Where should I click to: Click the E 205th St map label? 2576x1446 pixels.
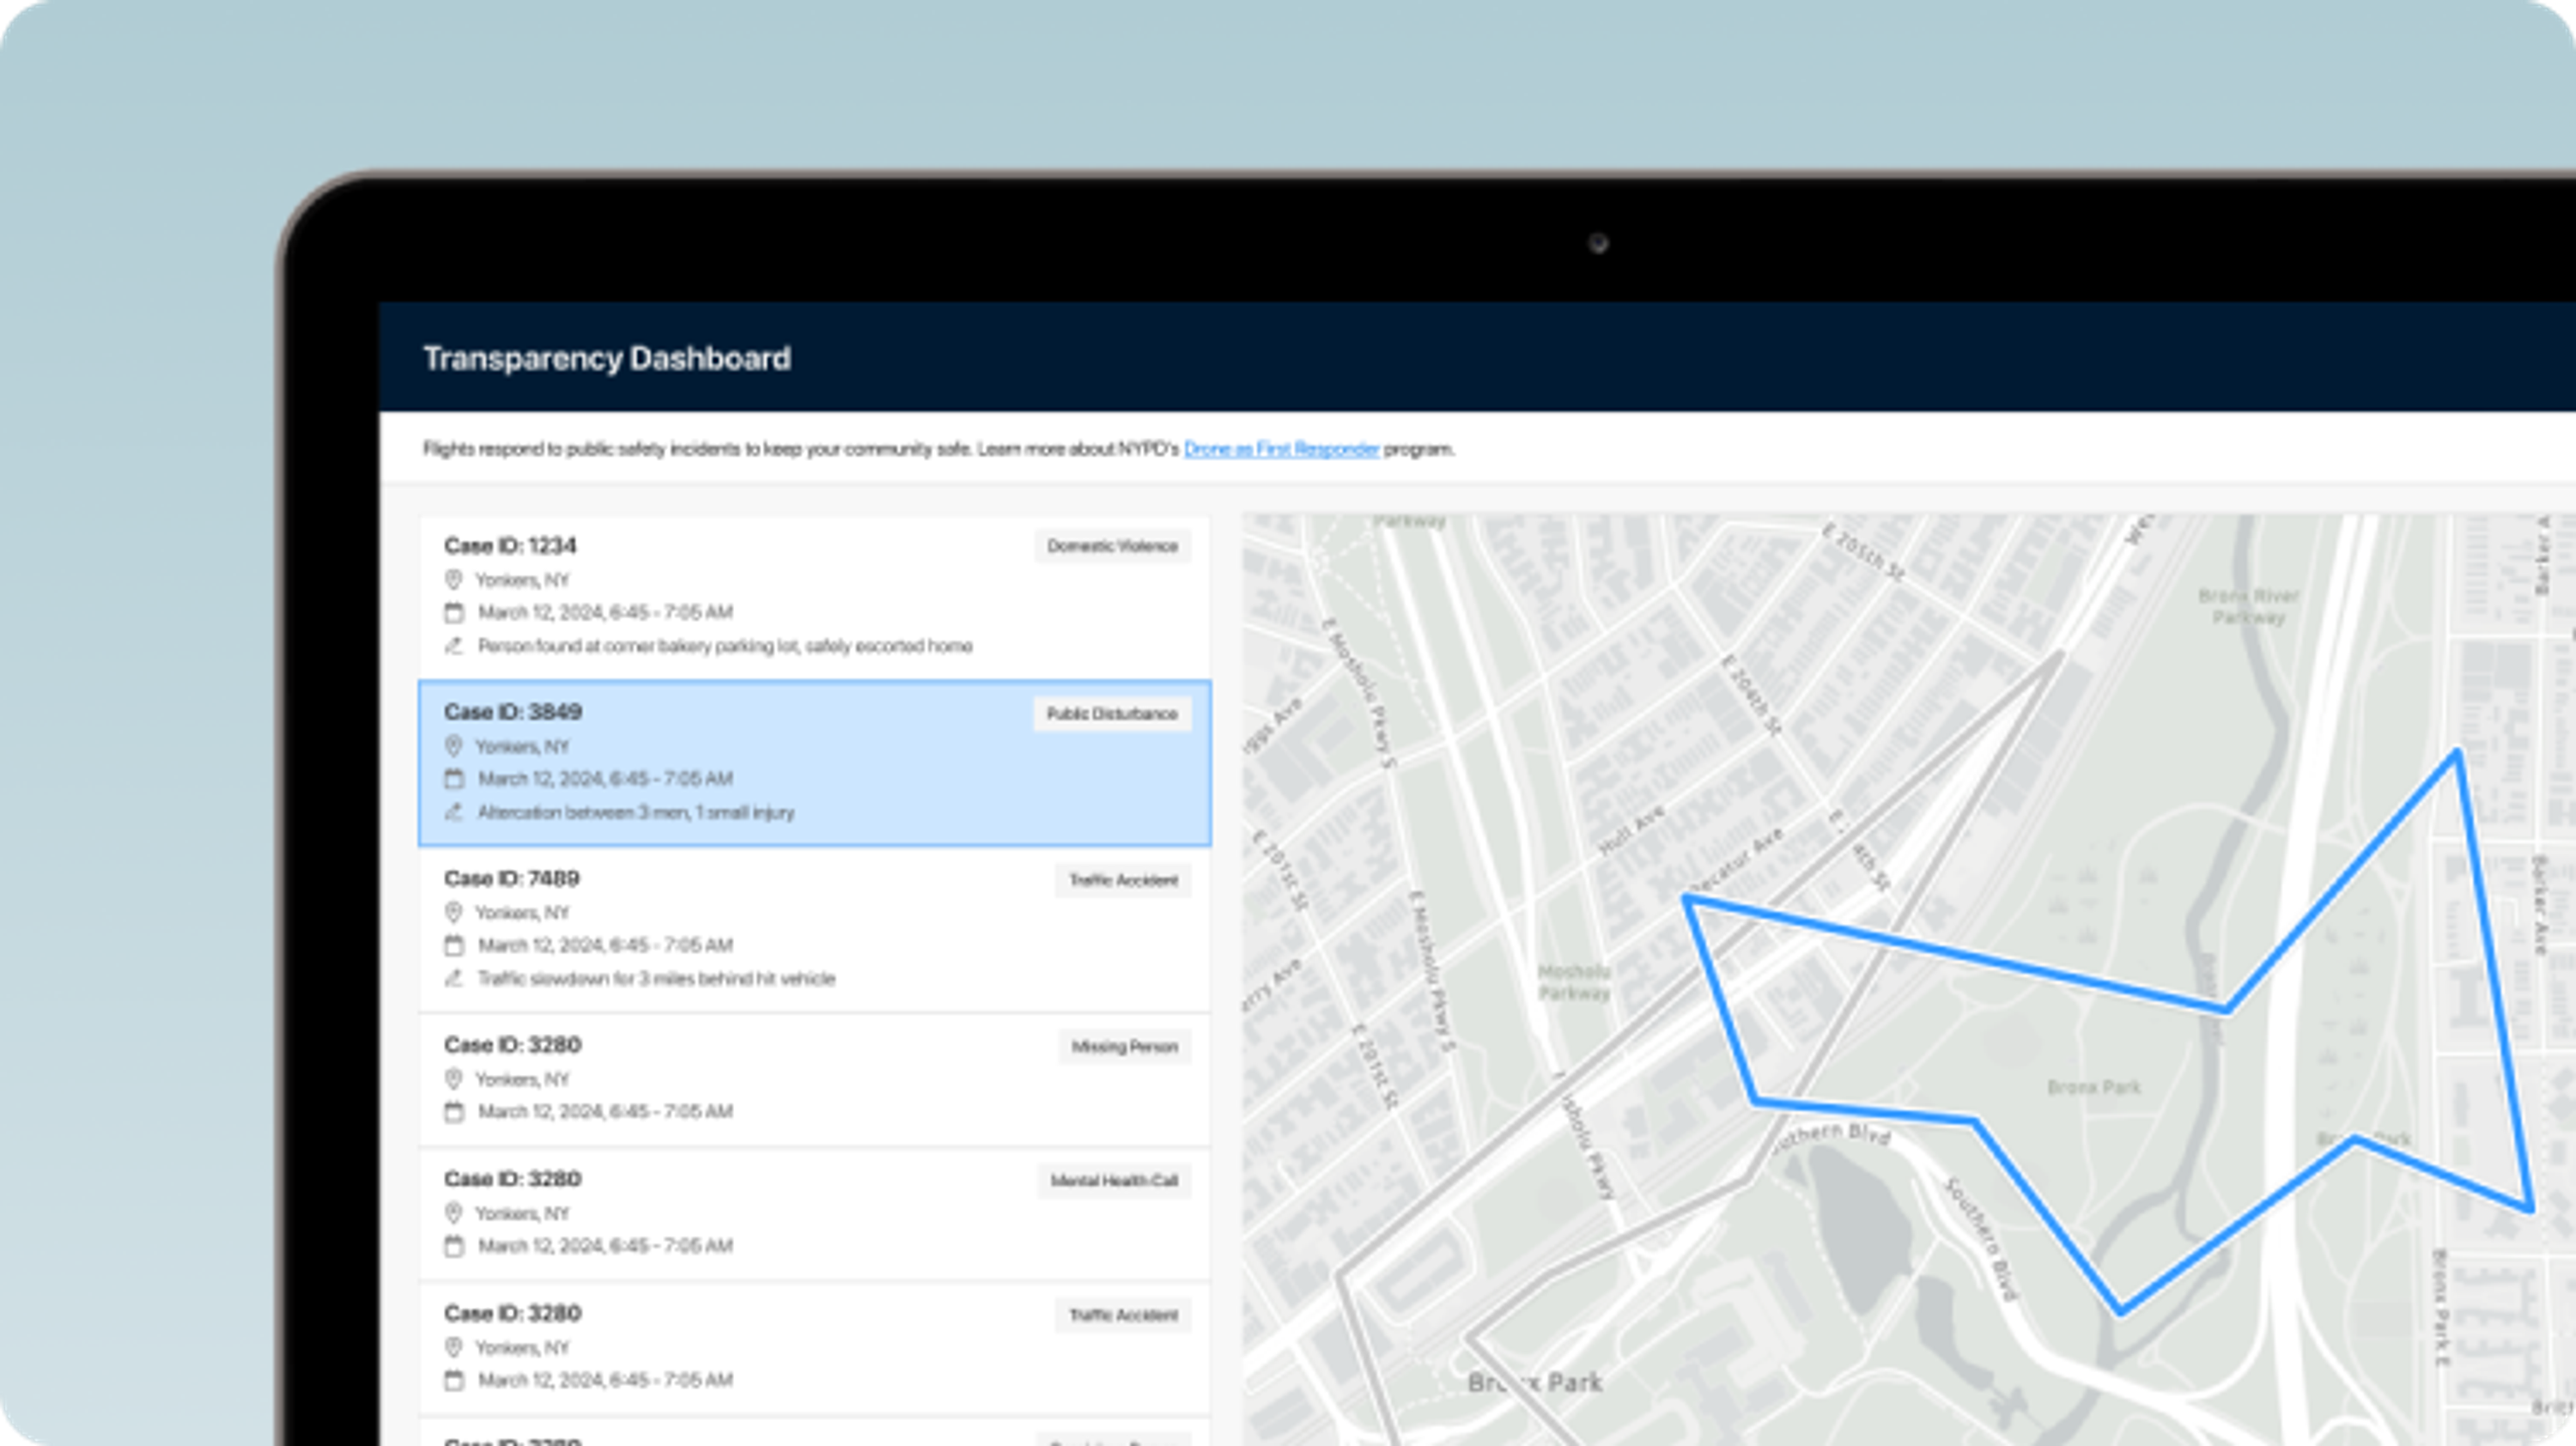click(x=1863, y=552)
